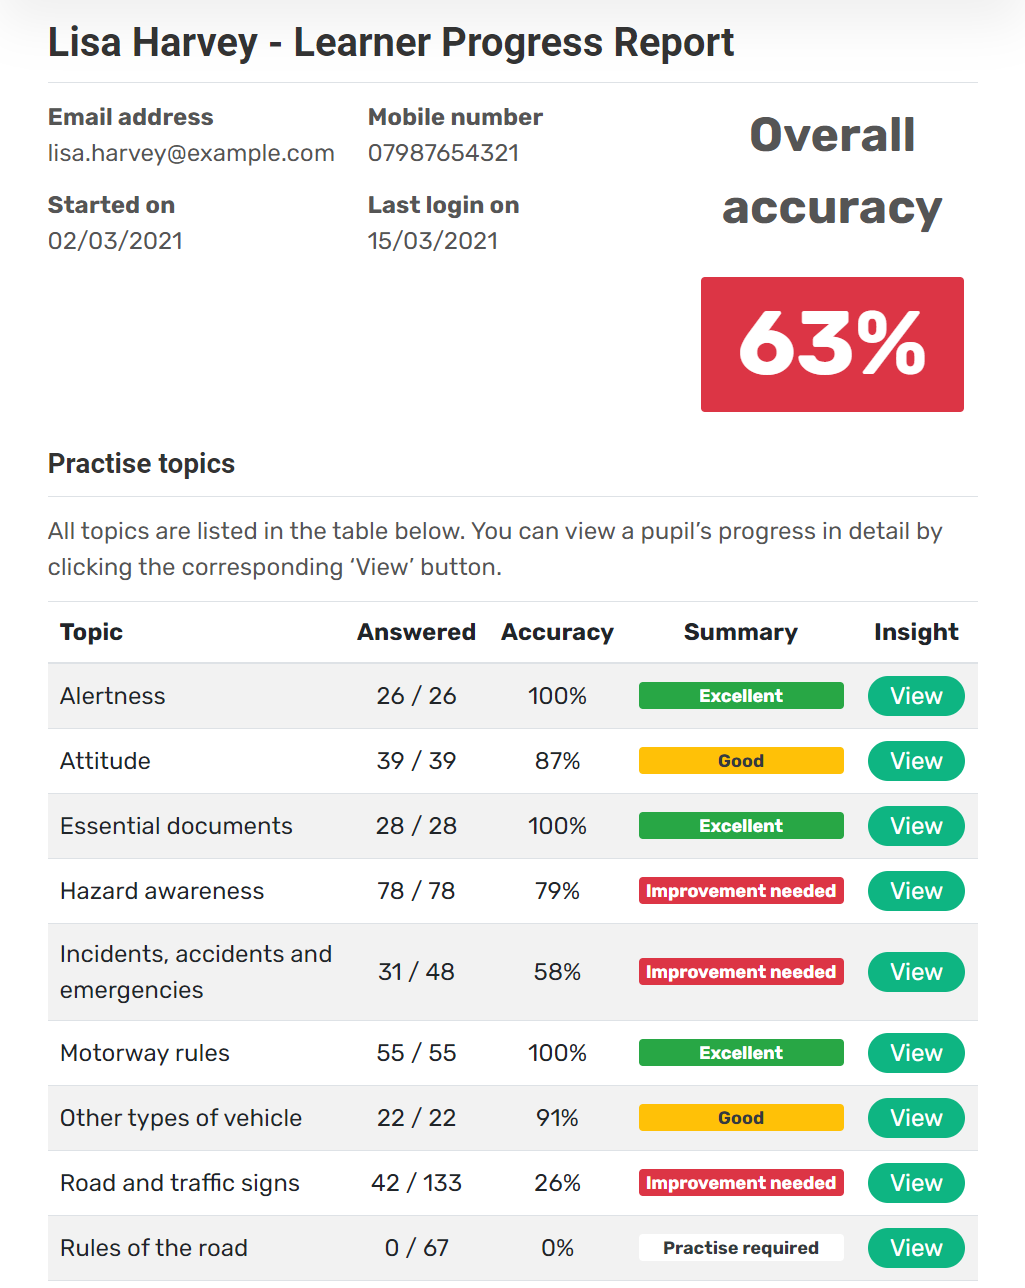Click View for Other types of vehicle
This screenshot has height=1288, width=1025.
(x=916, y=1118)
